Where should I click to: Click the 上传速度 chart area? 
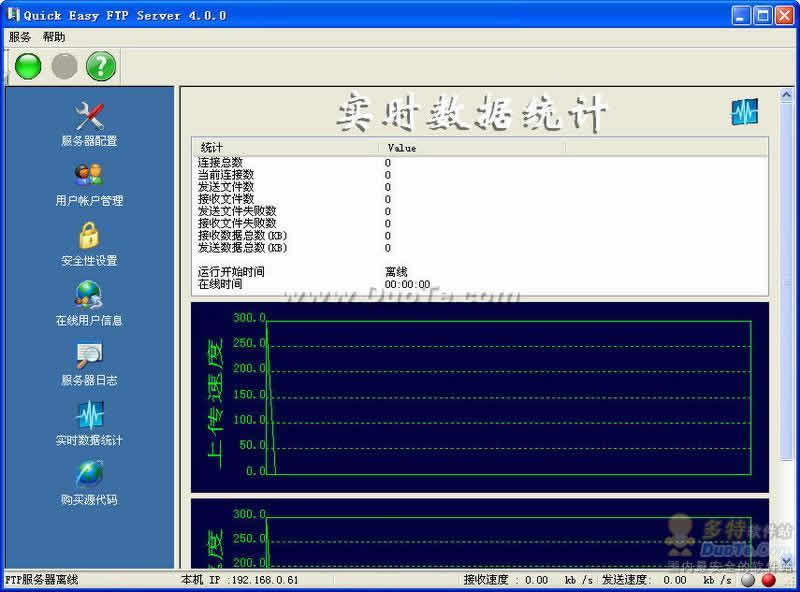(480, 397)
